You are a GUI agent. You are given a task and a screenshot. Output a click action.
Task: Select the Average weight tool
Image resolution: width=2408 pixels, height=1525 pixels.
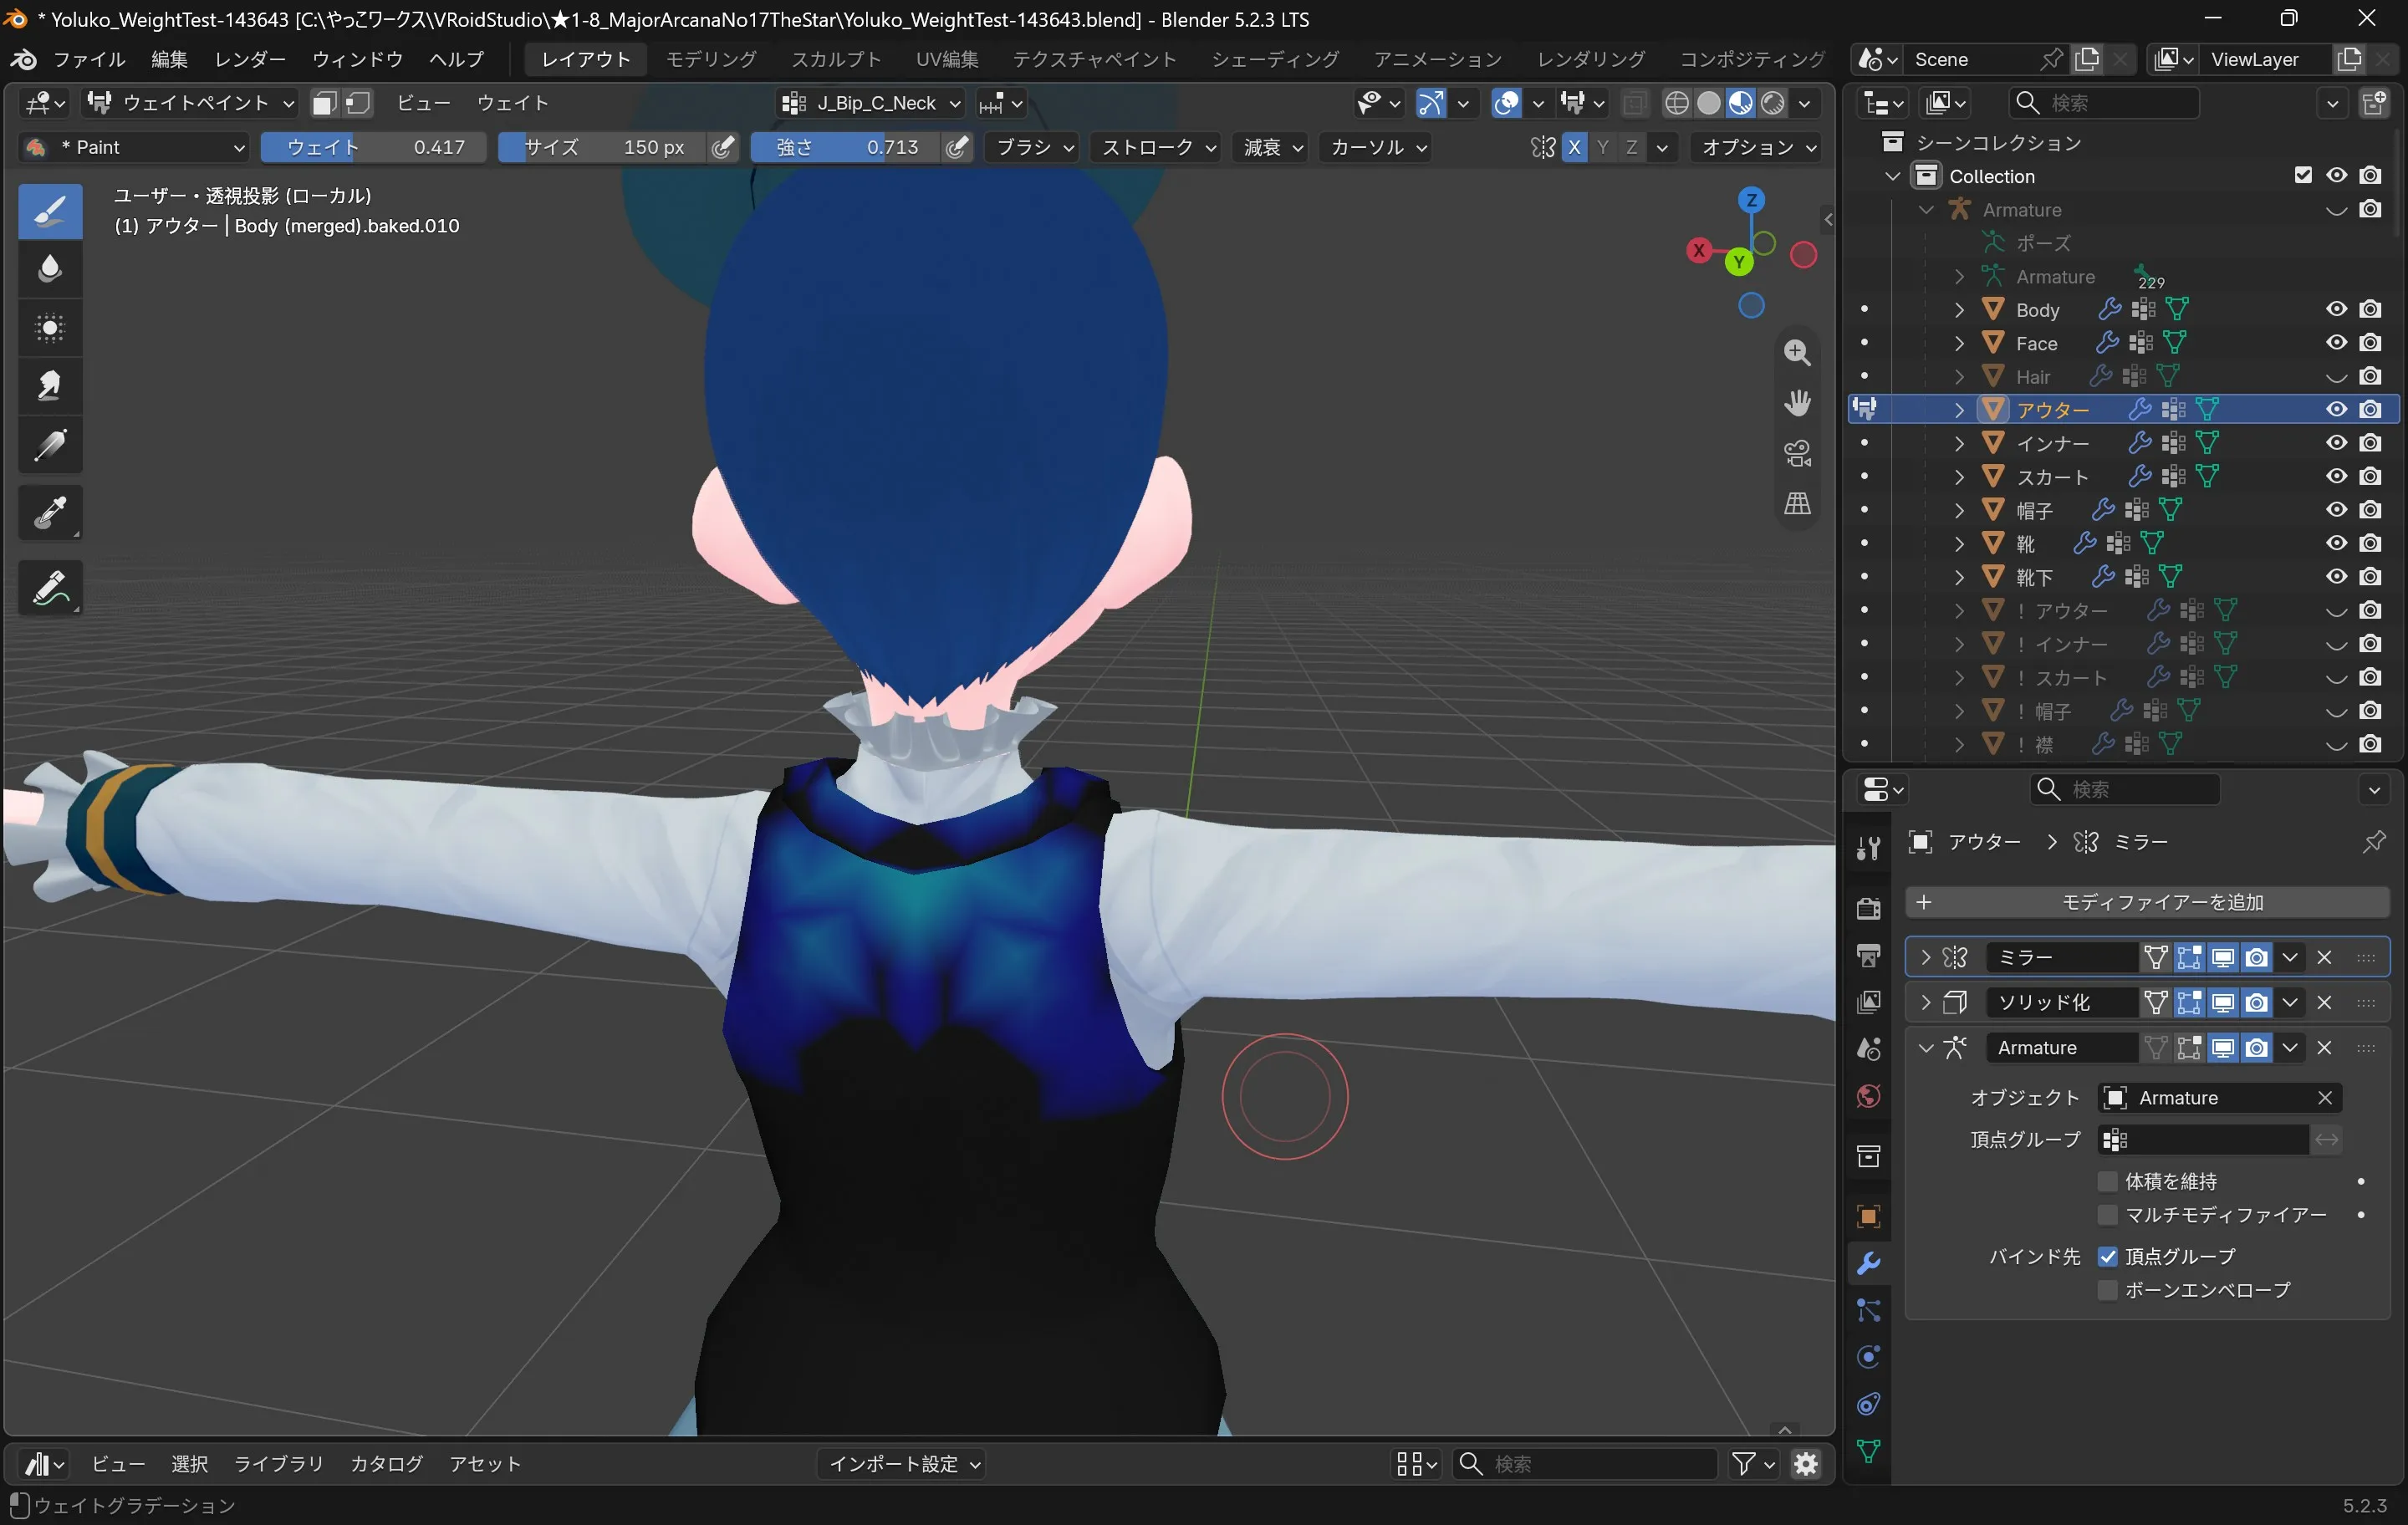tap(50, 327)
